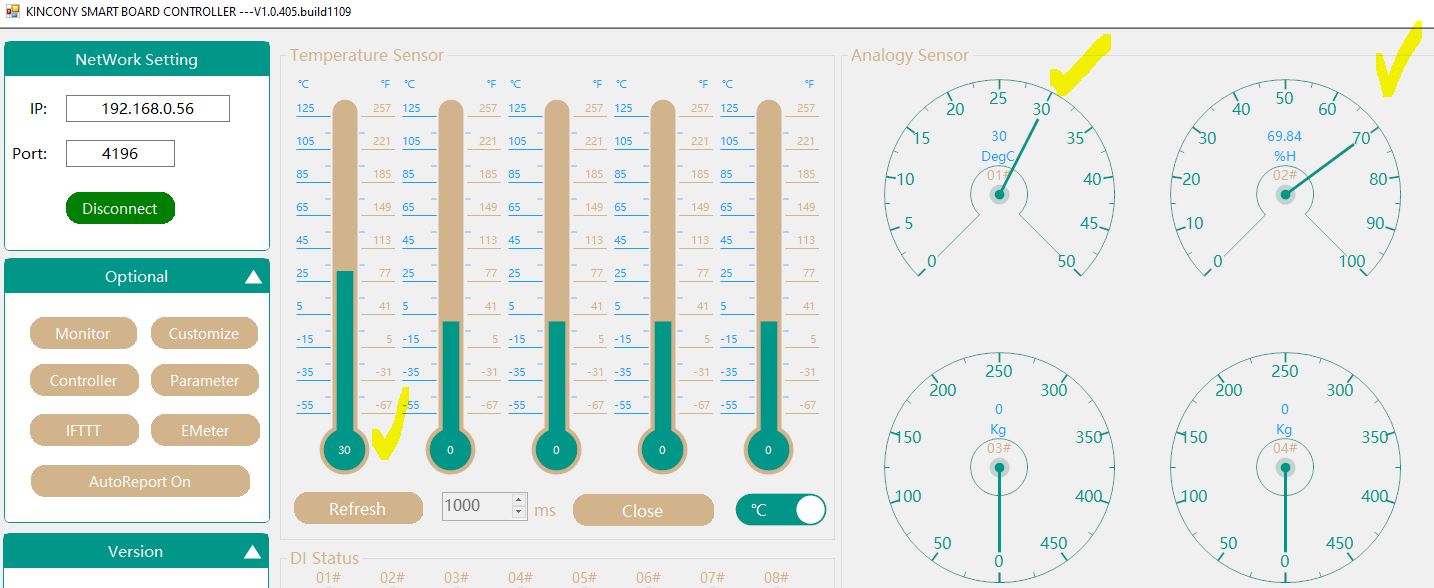Toggle the °C temperature unit switch
The height and width of the screenshot is (588, 1434).
coord(781,510)
